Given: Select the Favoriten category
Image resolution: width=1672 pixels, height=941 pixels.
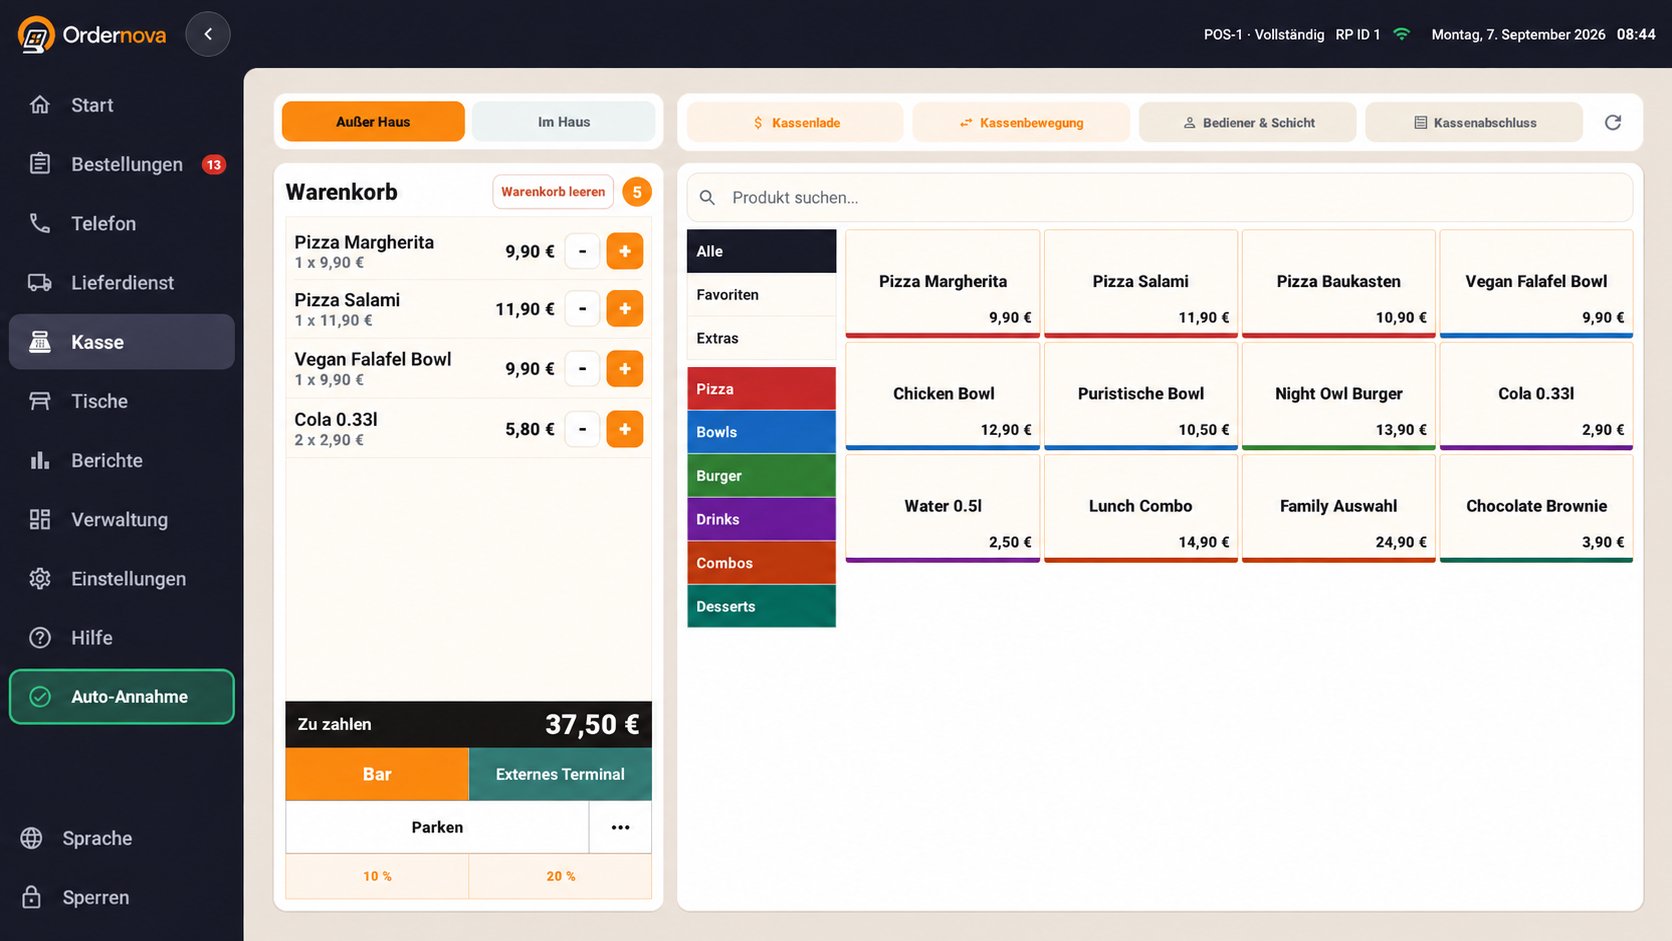Looking at the screenshot, I should point(761,295).
